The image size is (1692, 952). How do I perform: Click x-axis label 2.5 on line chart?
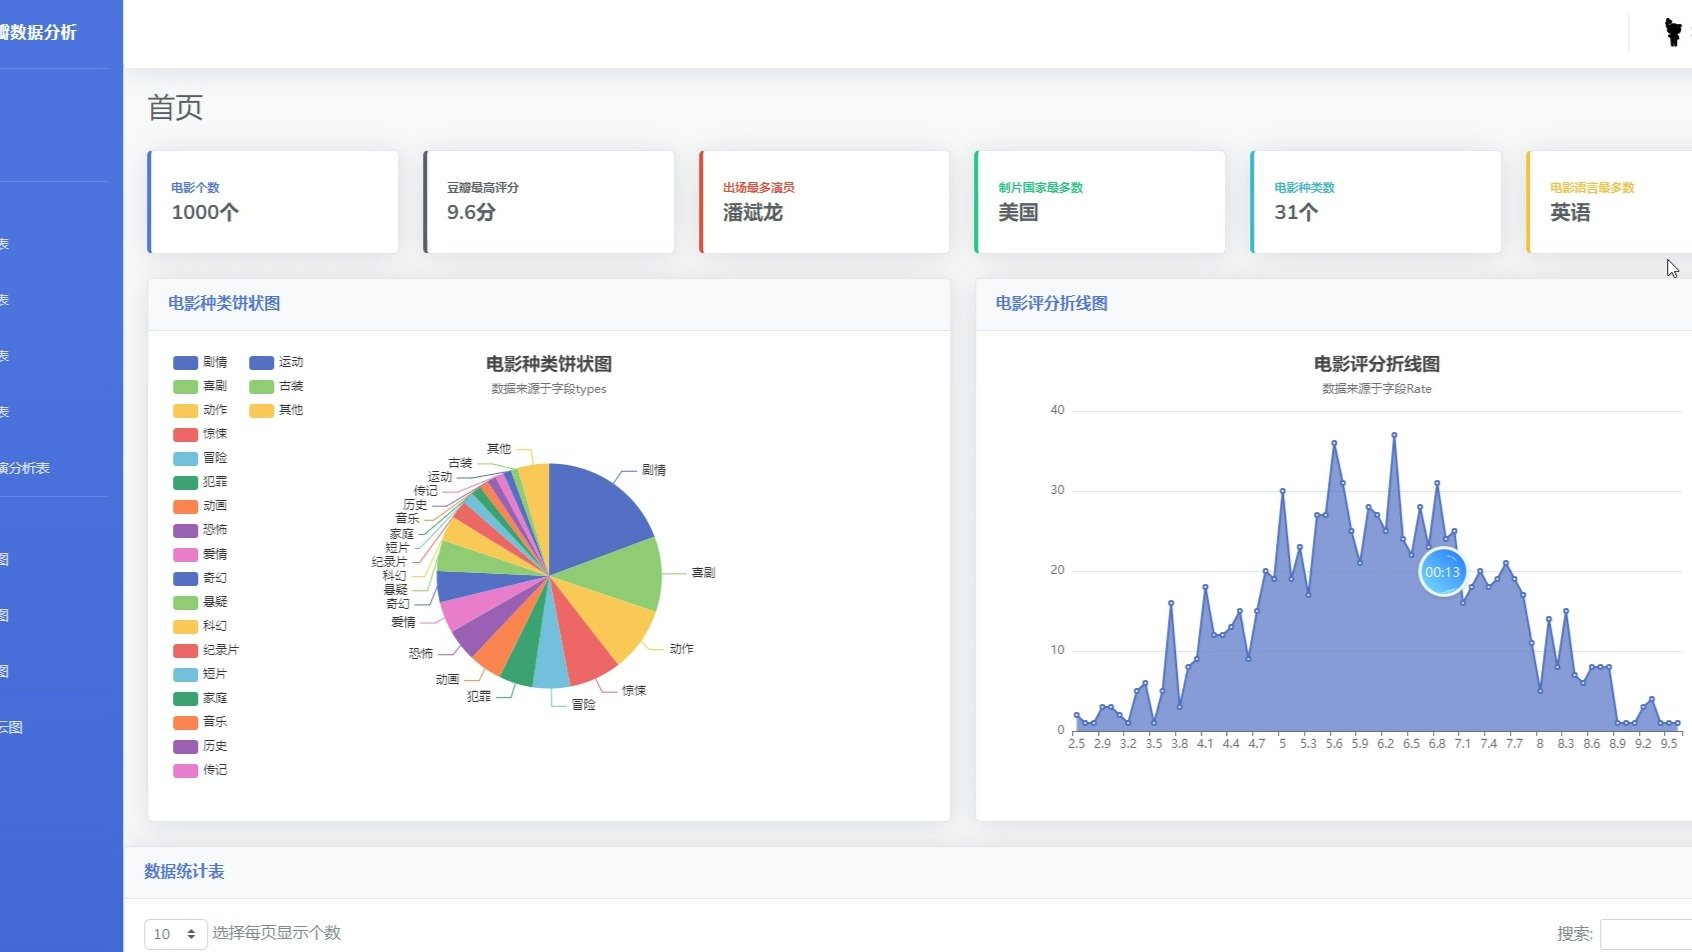pyautogui.click(x=1076, y=743)
